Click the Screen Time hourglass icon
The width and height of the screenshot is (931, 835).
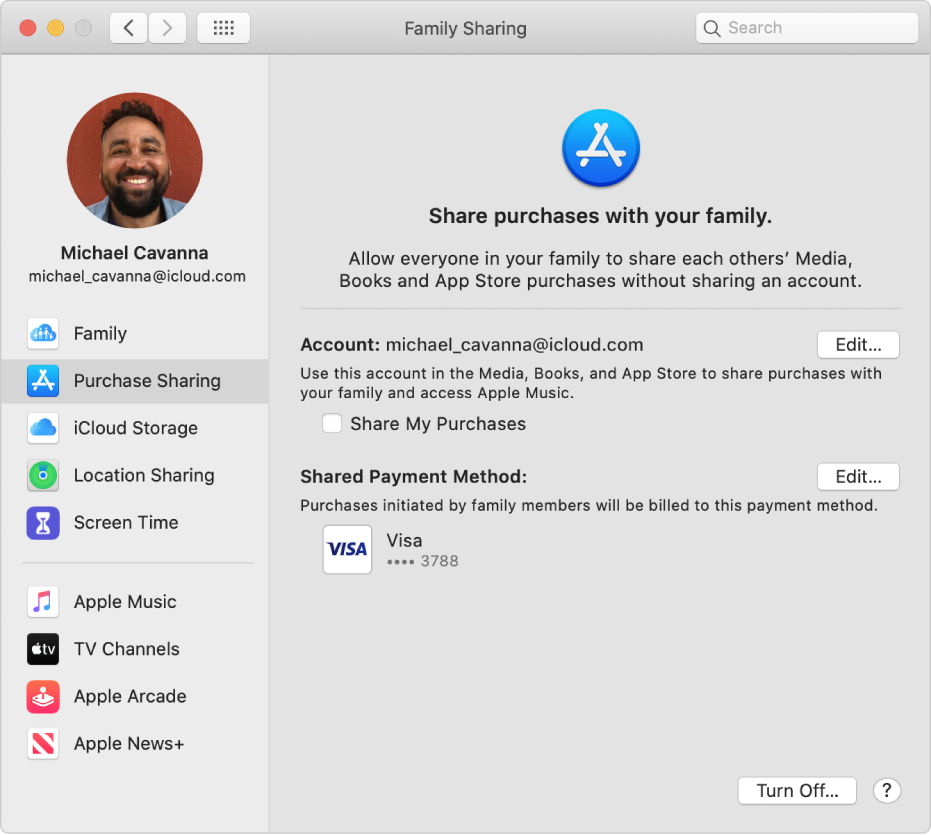[43, 523]
